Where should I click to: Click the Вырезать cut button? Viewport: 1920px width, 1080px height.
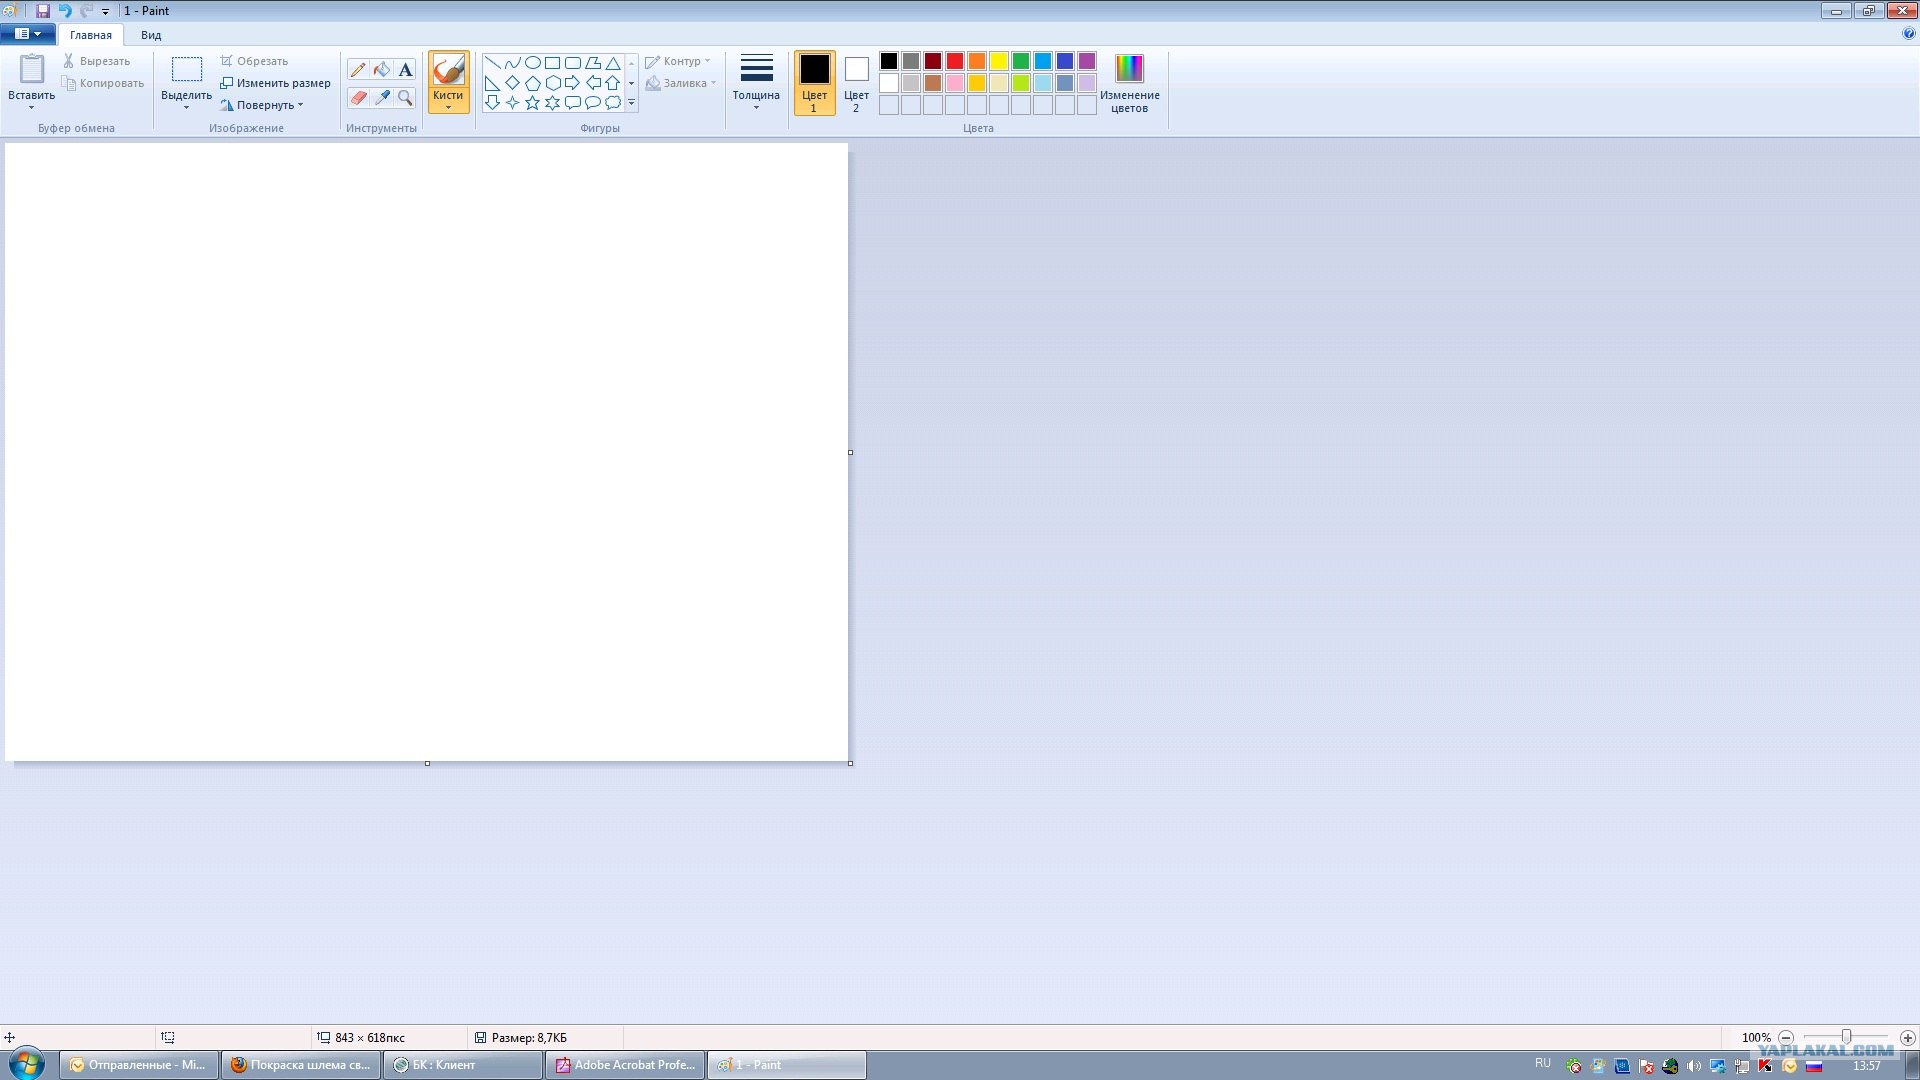[x=96, y=61]
